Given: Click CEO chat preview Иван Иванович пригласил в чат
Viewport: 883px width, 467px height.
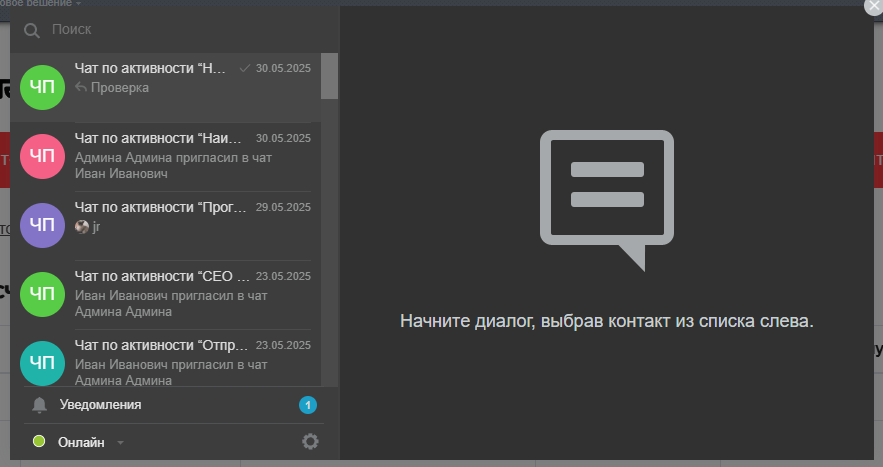Looking at the screenshot, I should coord(171,304).
